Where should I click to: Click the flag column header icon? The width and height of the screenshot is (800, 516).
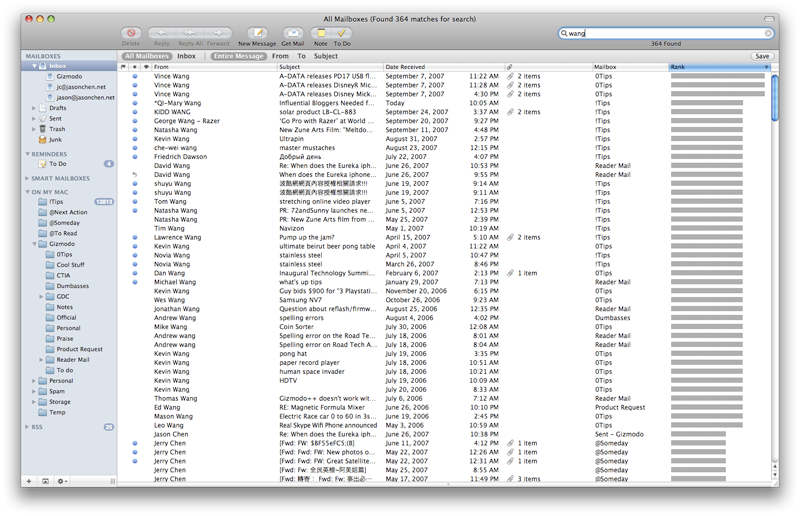[123, 67]
